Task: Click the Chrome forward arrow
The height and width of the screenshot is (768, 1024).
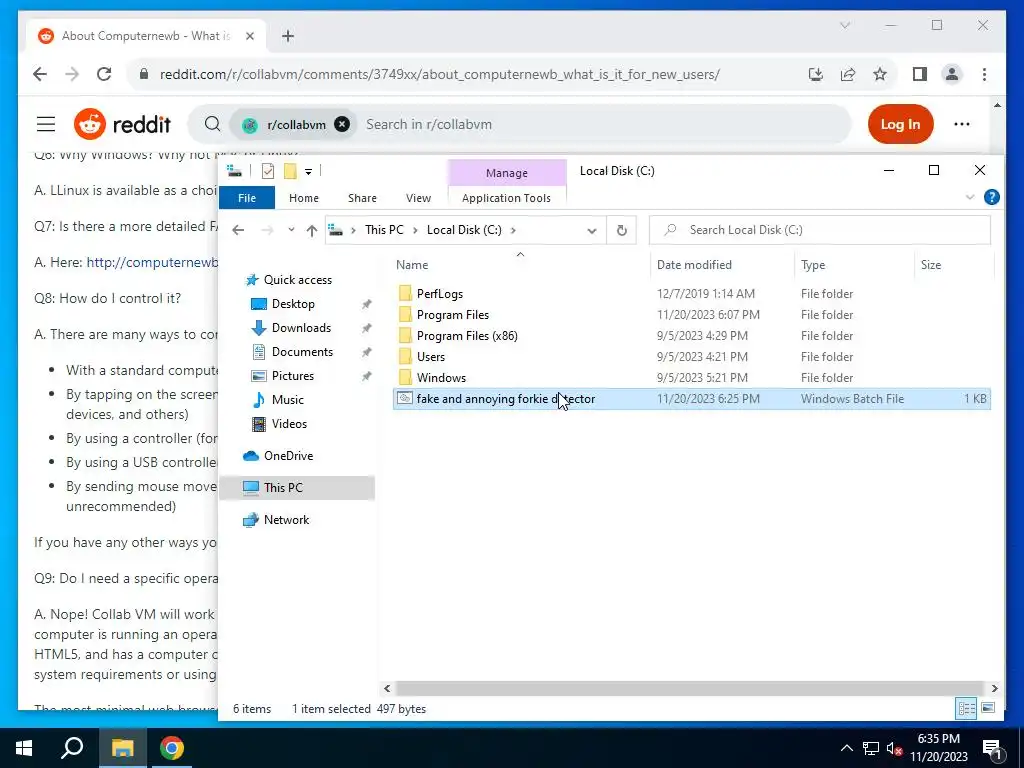Action: tap(72, 74)
